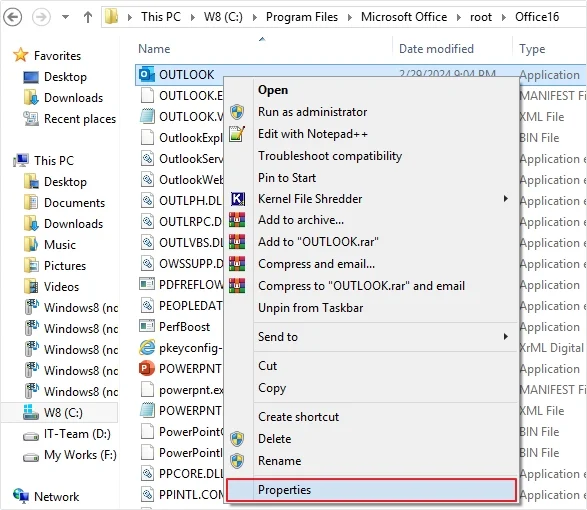The height and width of the screenshot is (510, 587).
Task: Choose Unpin from Taskbar
Action: tap(371, 307)
